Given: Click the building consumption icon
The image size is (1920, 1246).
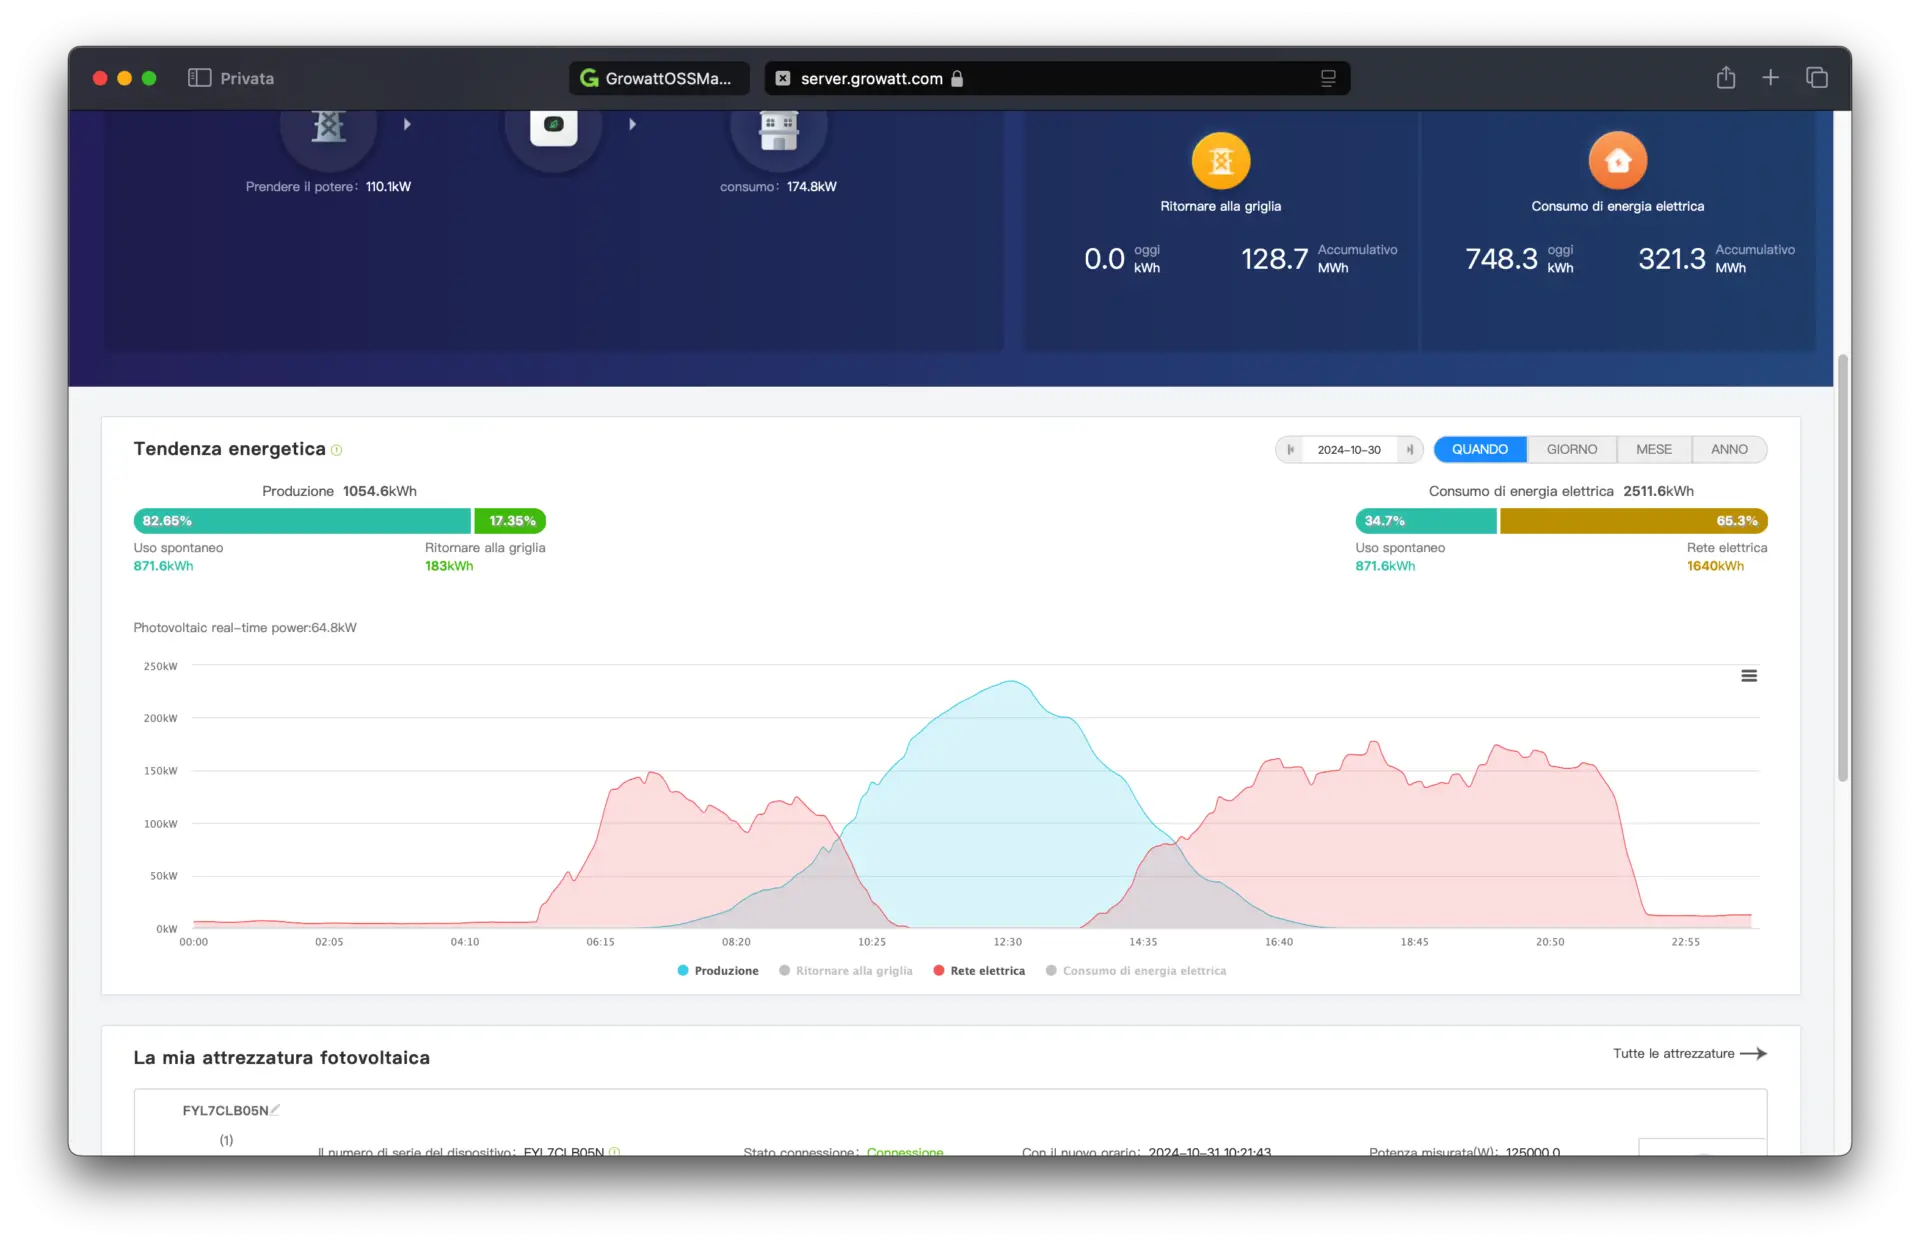Looking at the screenshot, I should 778,130.
